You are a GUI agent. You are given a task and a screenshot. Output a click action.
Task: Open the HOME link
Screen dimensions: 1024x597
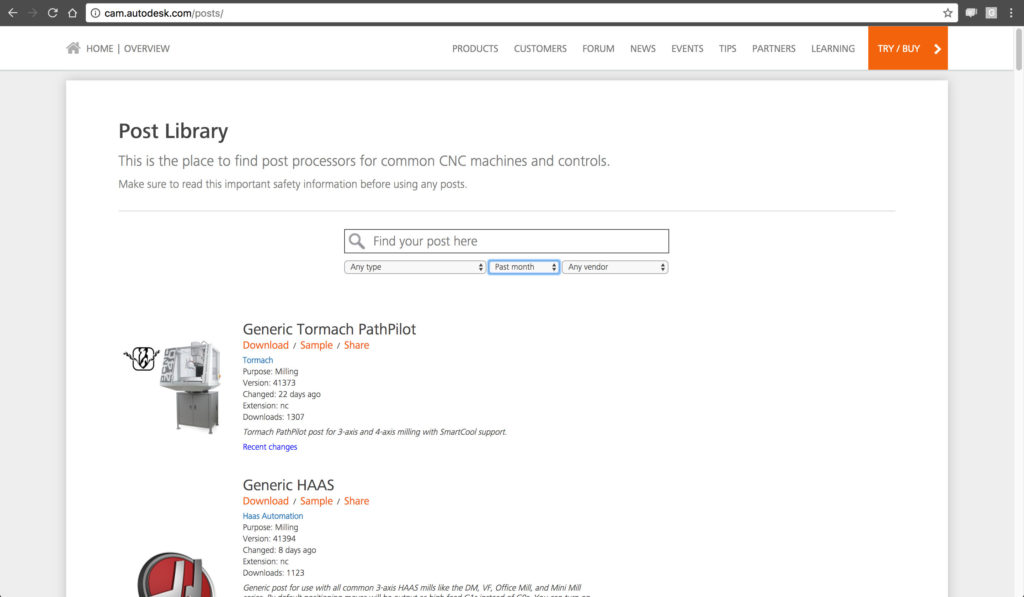(x=99, y=48)
